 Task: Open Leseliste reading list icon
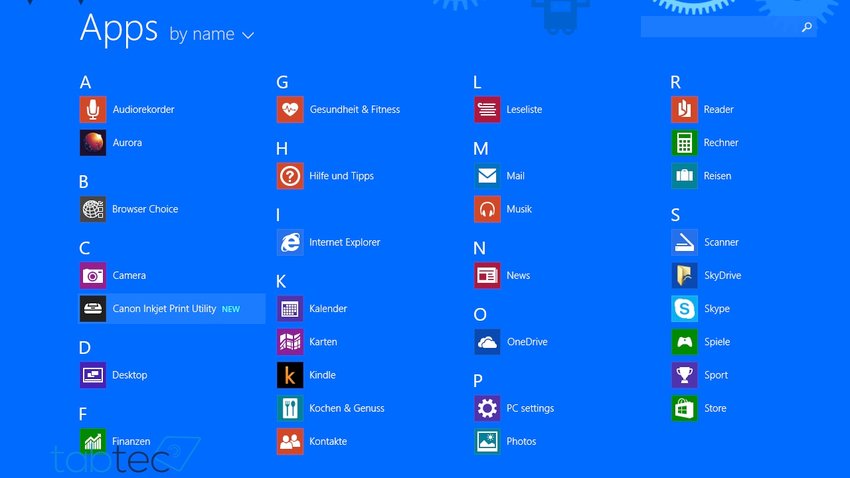click(x=487, y=109)
